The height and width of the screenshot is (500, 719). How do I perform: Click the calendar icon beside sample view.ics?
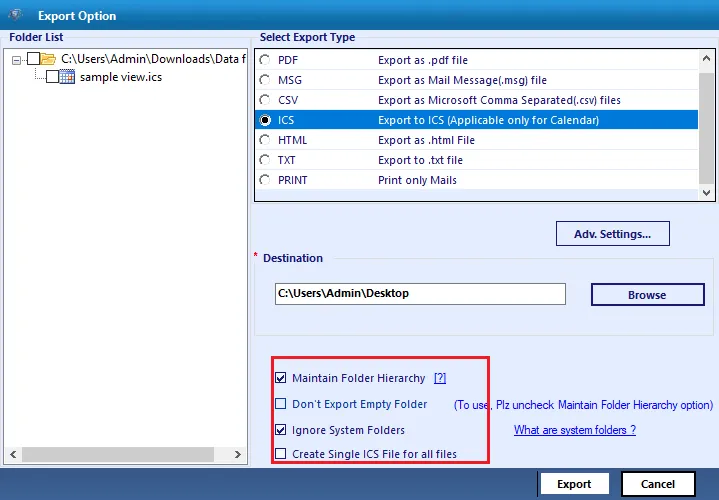[x=67, y=77]
